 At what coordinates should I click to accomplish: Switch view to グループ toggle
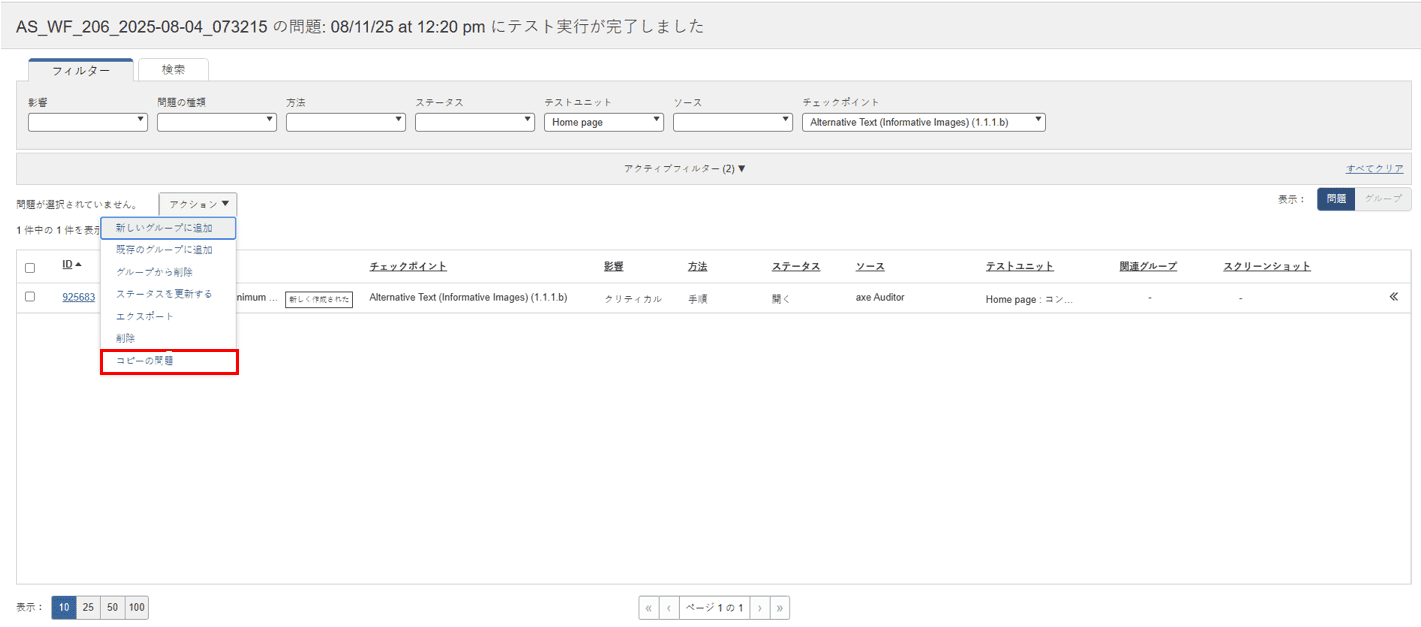(x=1383, y=199)
